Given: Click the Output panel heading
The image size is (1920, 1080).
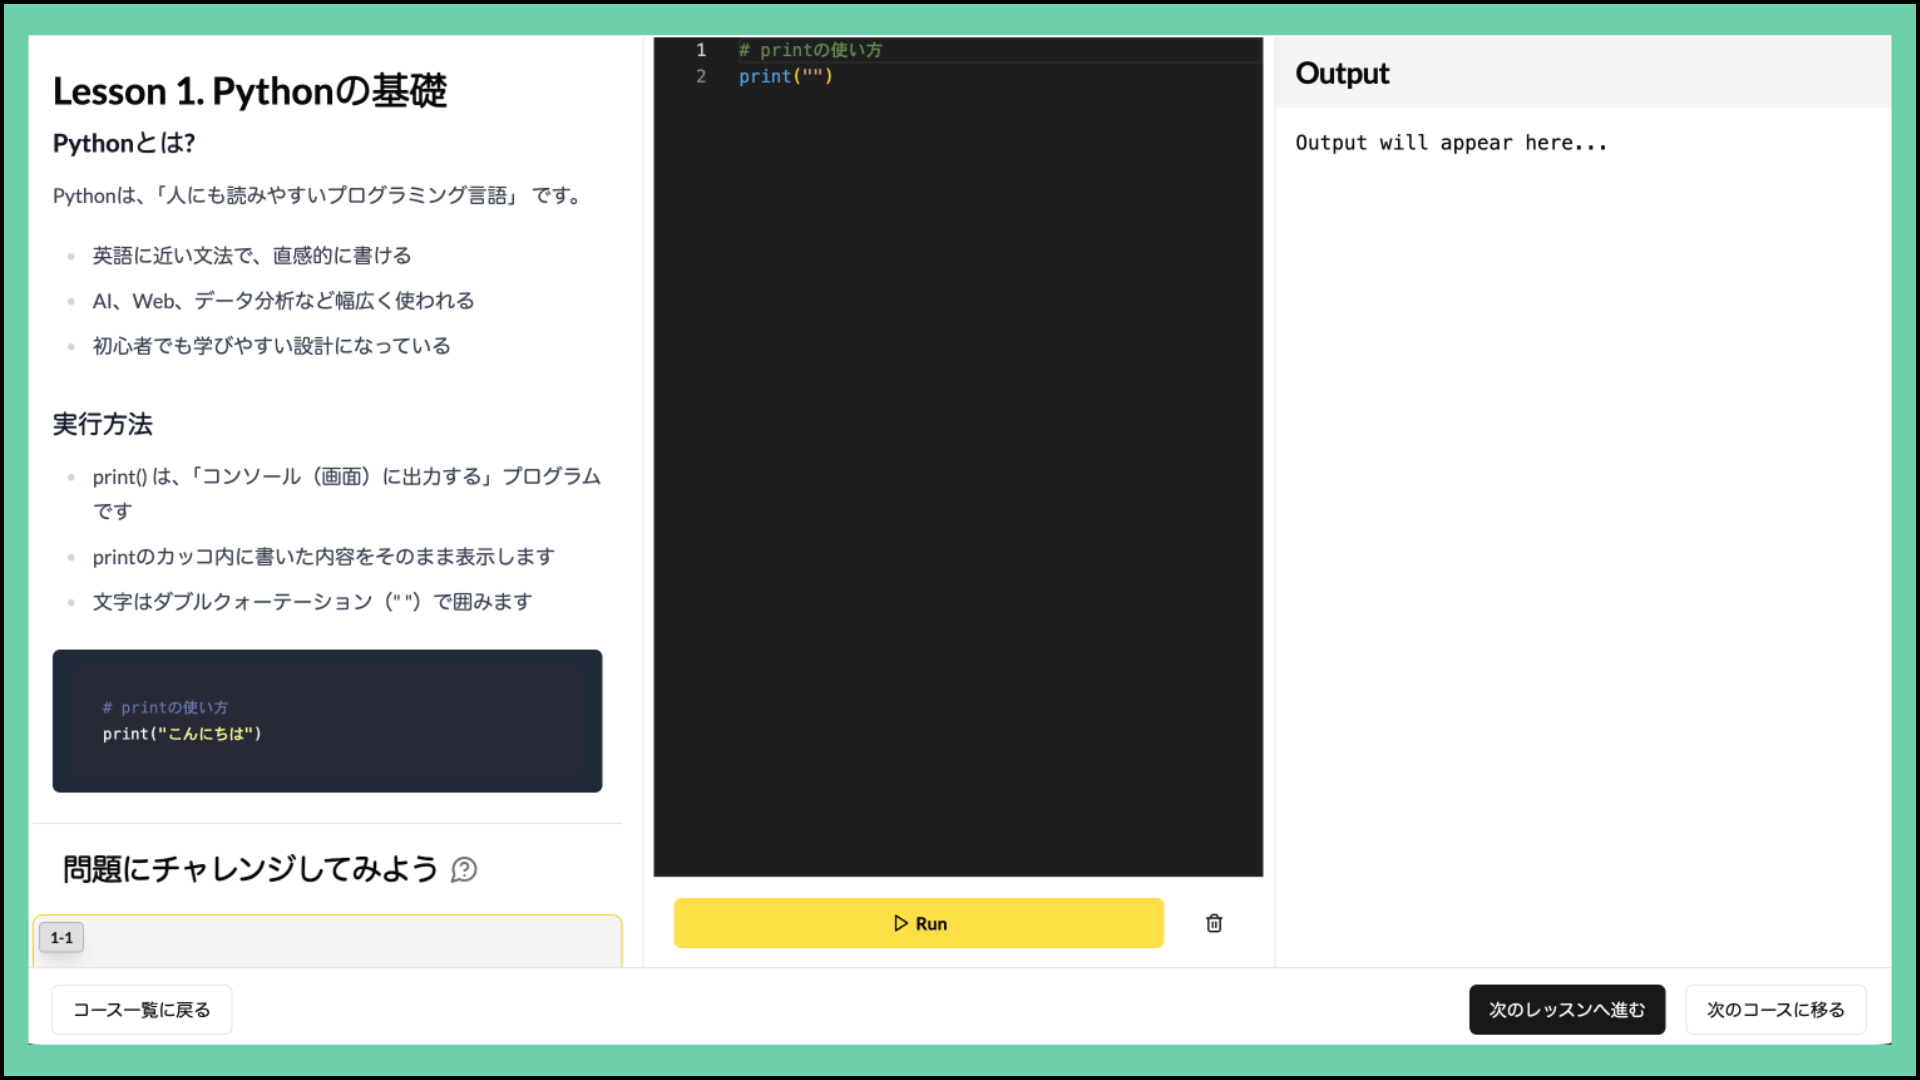Looking at the screenshot, I should (1342, 73).
